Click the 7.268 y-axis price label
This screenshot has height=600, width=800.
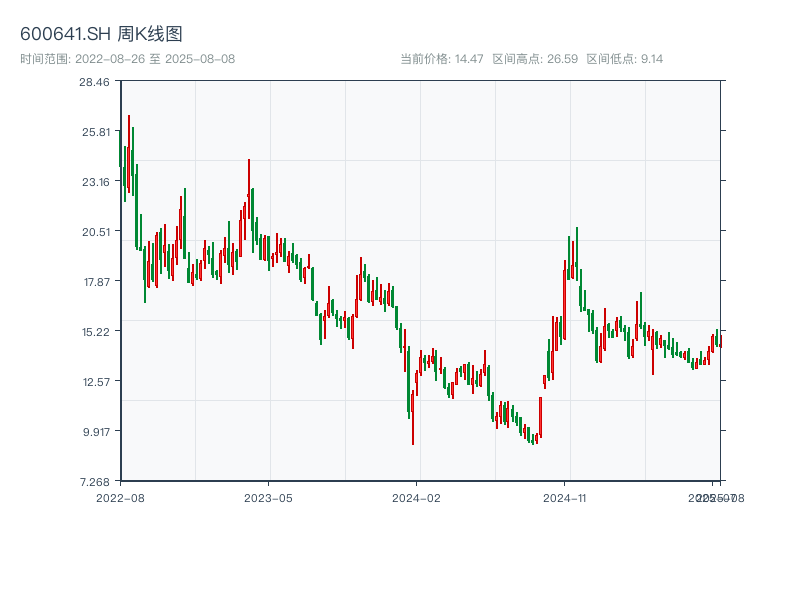coord(96,482)
